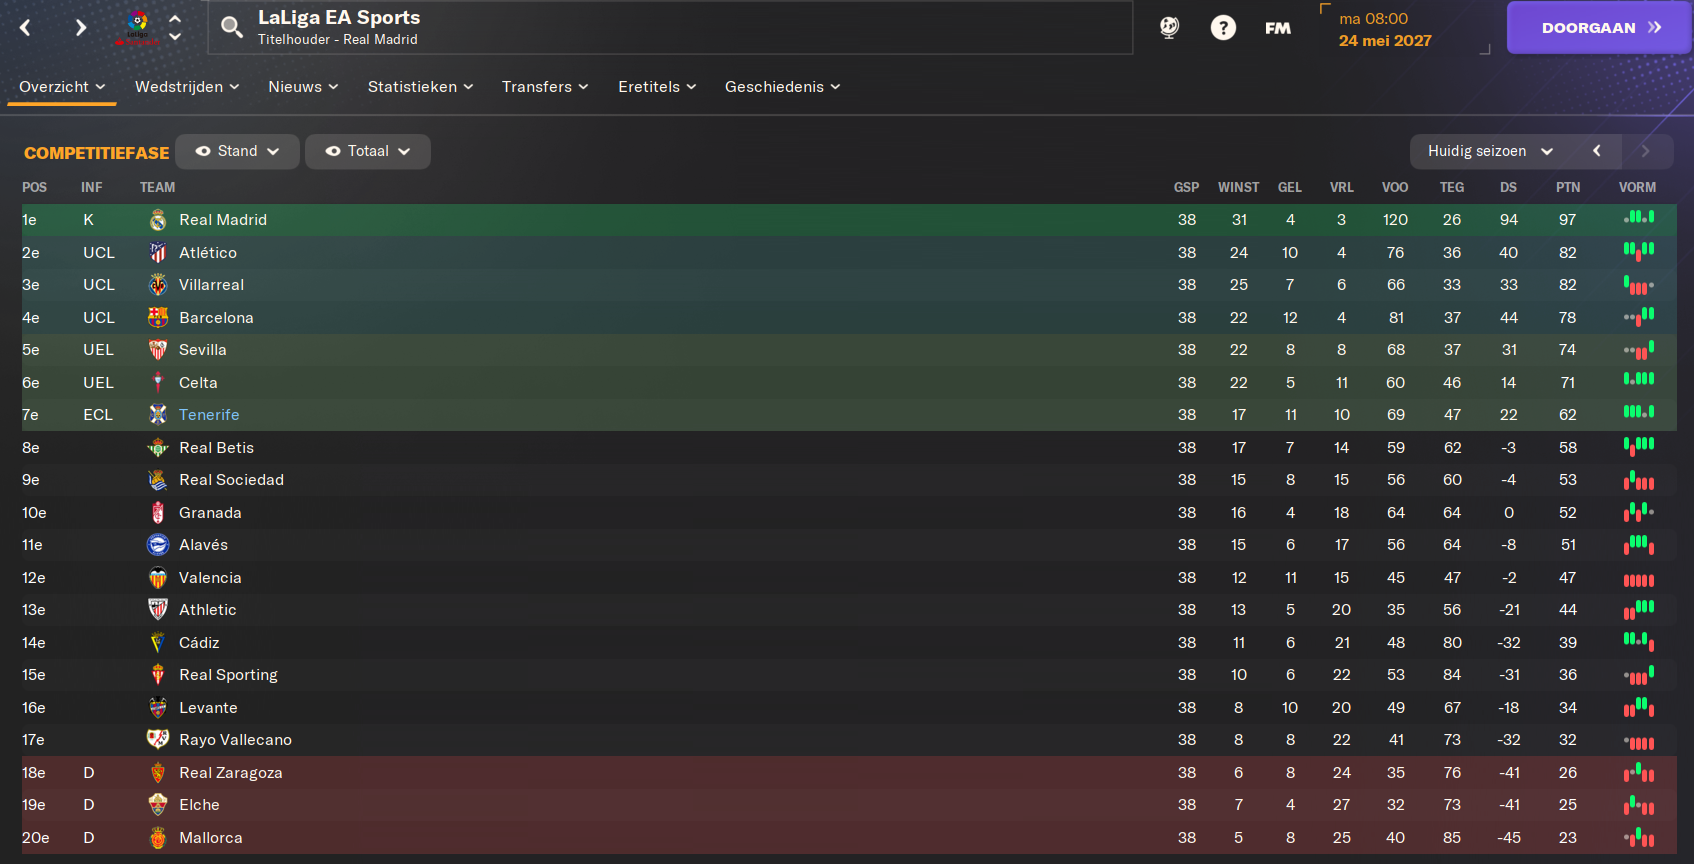Expand the Huidig seizoen dropdown
Image resolution: width=1694 pixels, height=864 pixels.
pos(1490,151)
